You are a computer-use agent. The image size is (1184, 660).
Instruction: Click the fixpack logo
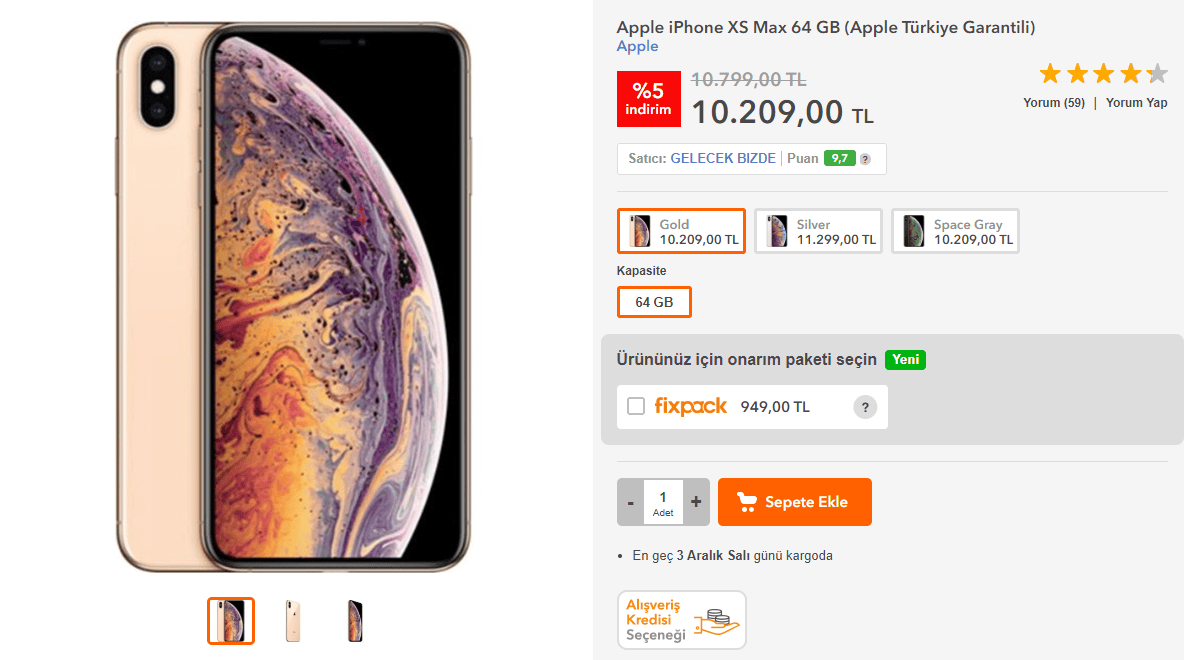[691, 407]
